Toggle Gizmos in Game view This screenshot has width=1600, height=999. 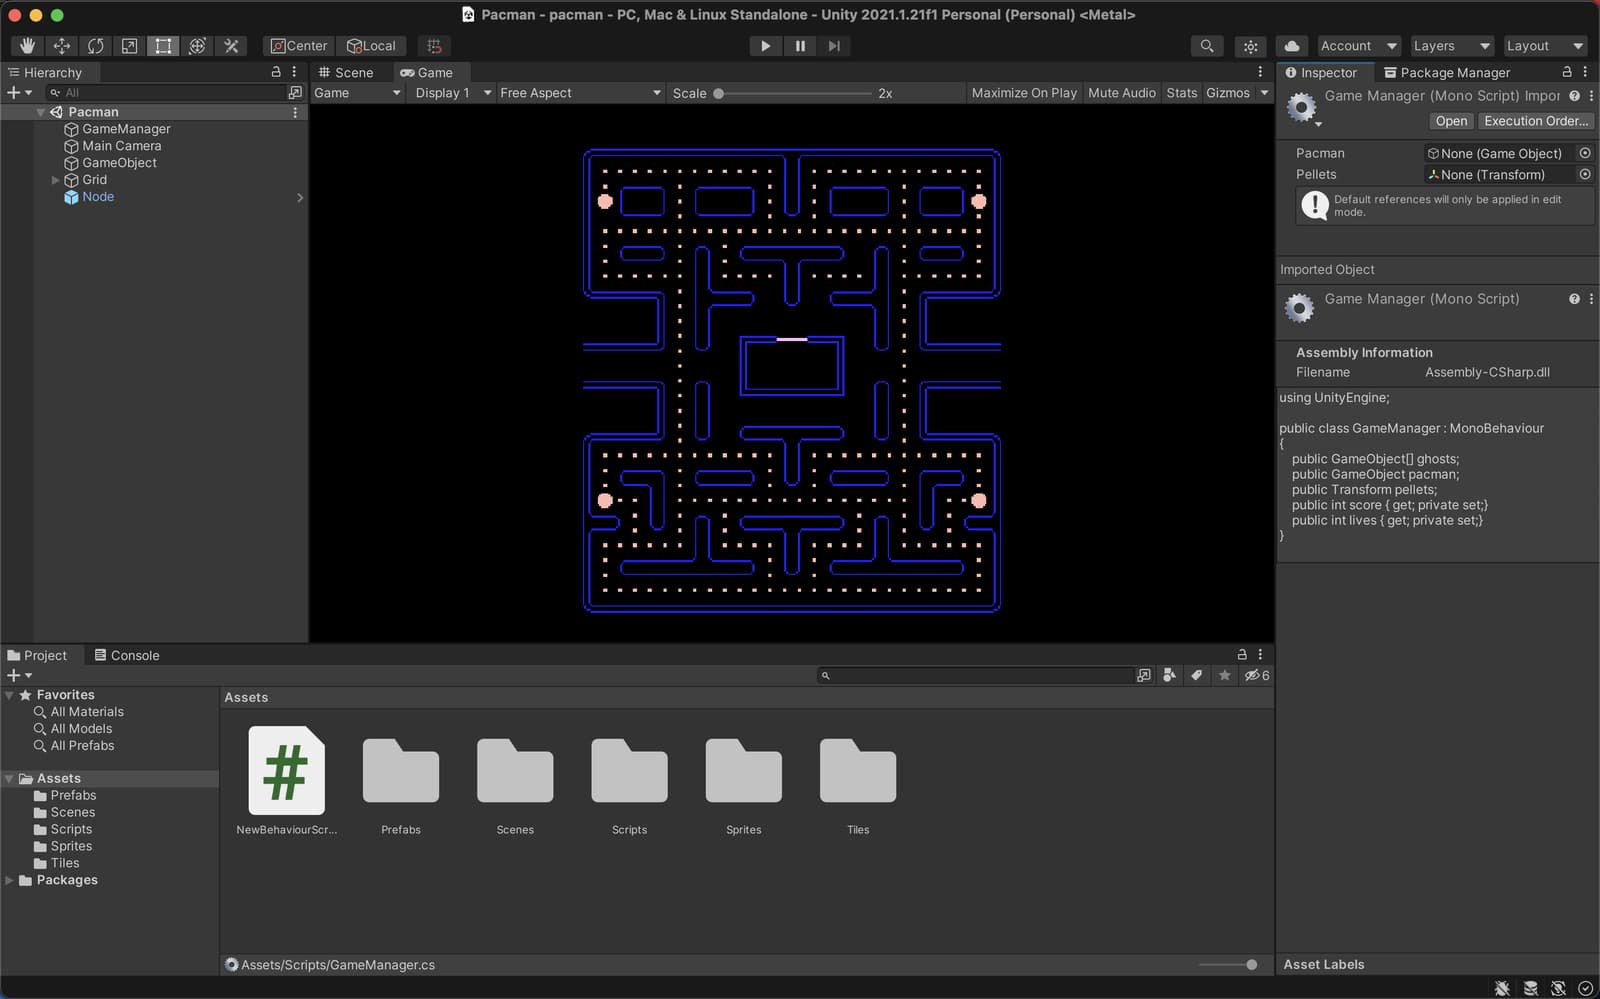coord(1228,93)
